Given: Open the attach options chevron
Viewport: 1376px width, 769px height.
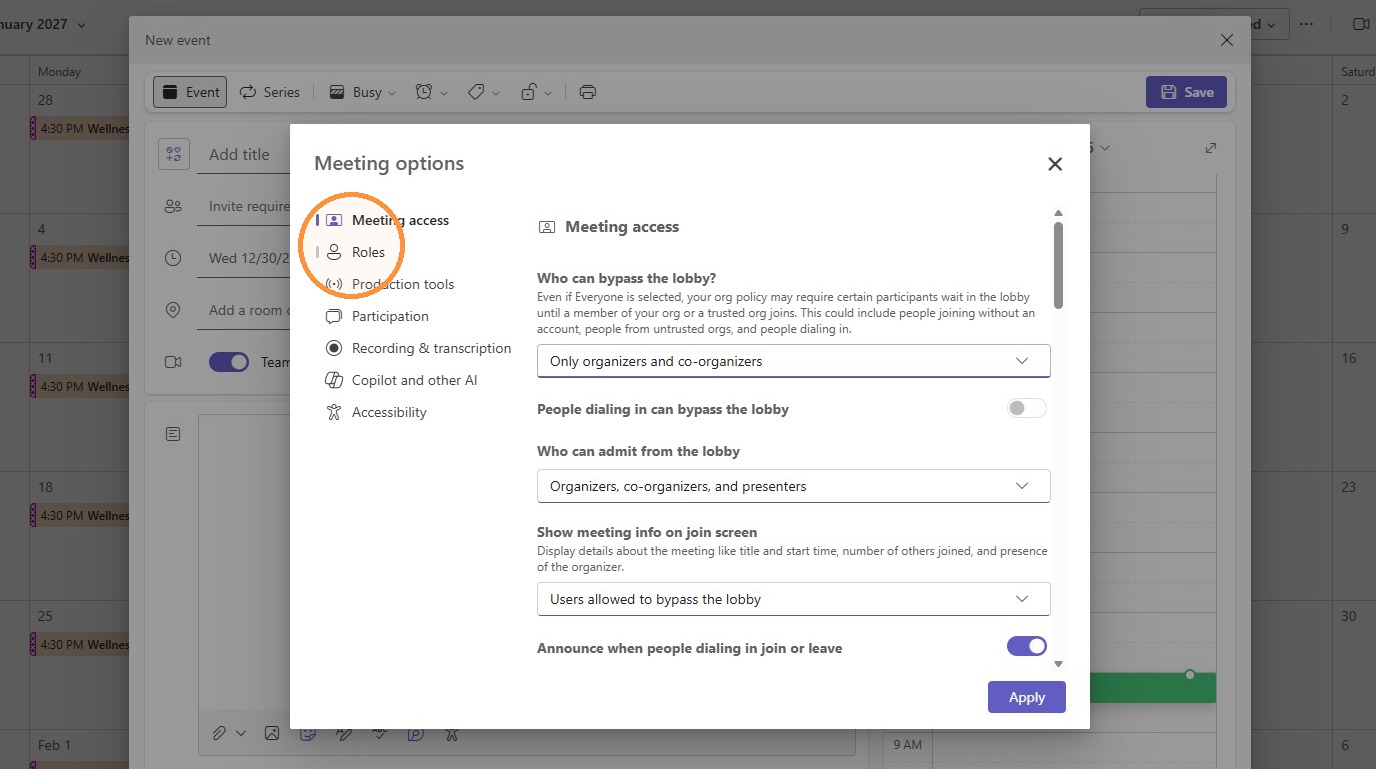Looking at the screenshot, I should pos(241,733).
